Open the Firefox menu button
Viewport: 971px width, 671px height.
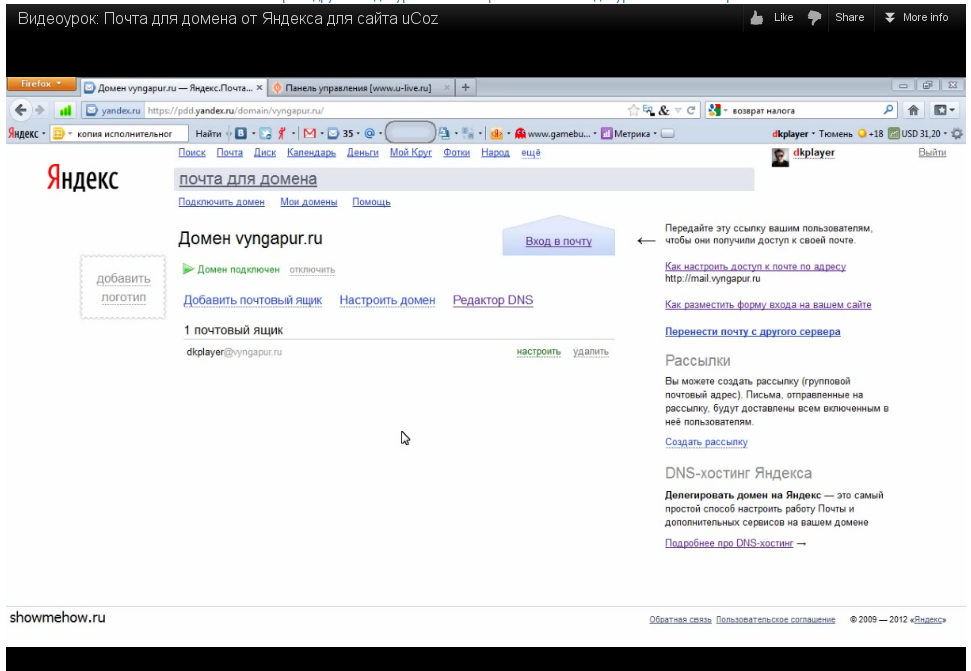click(x=41, y=84)
